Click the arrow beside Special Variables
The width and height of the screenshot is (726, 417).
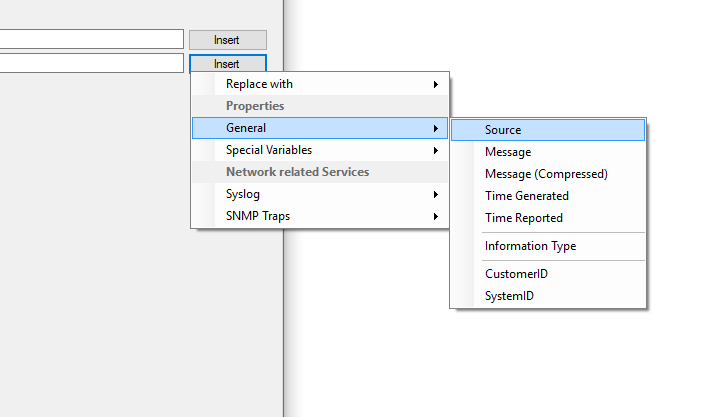[x=436, y=150]
